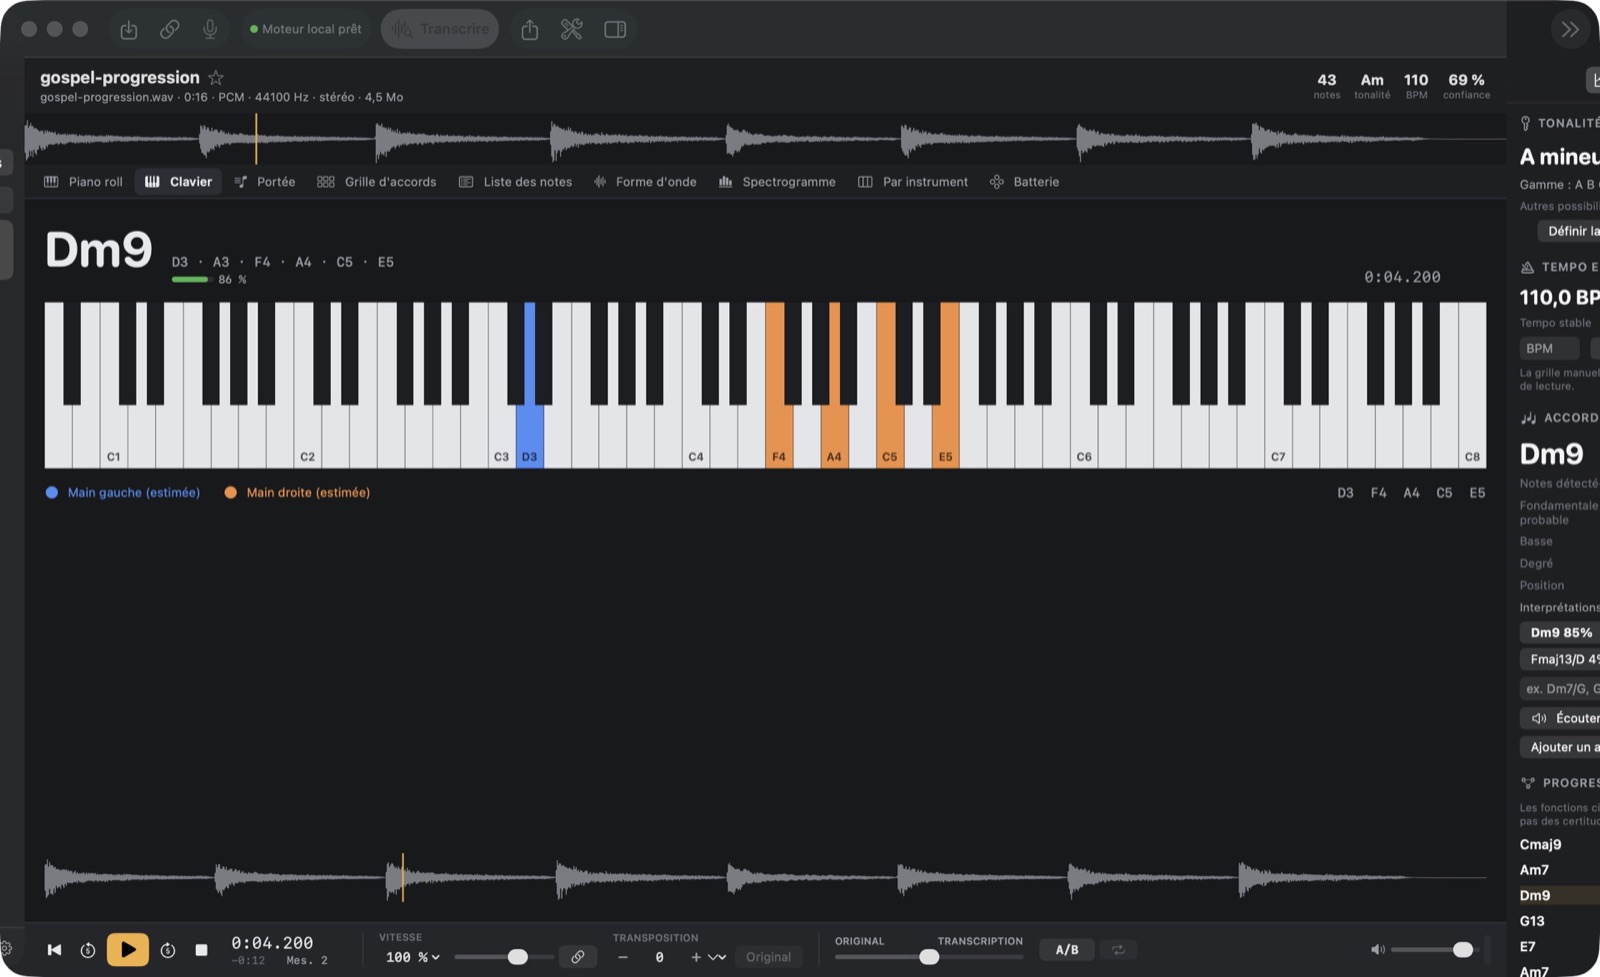Mute audio with the speaker icon
The width and height of the screenshot is (1600, 977).
tap(1378, 950)
